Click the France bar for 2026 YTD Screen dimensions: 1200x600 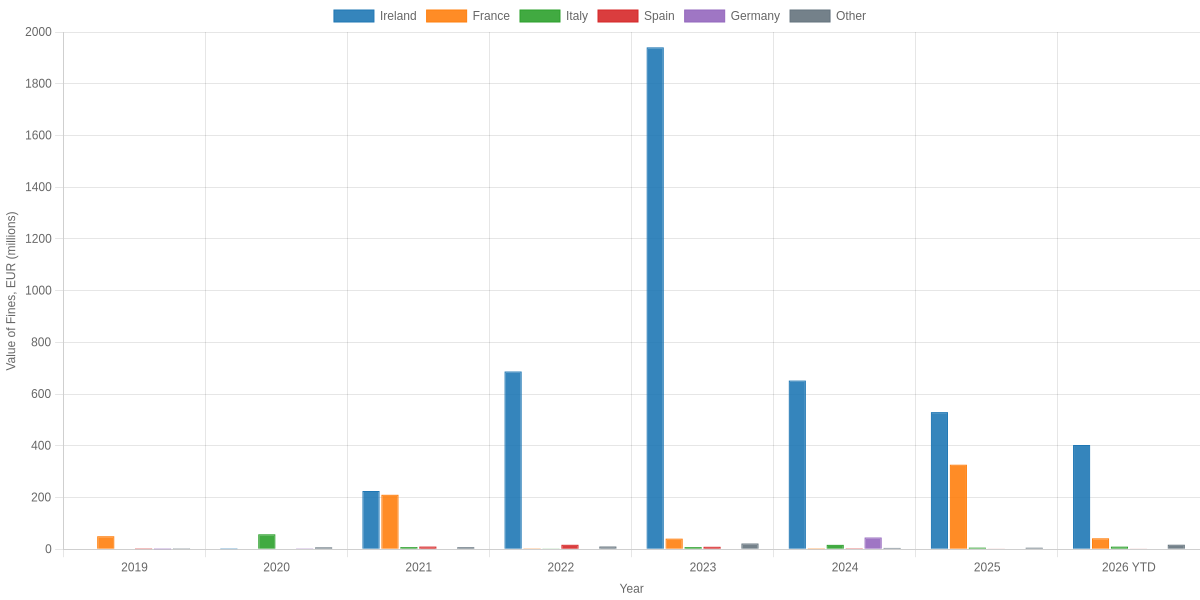coord(1100,544)
